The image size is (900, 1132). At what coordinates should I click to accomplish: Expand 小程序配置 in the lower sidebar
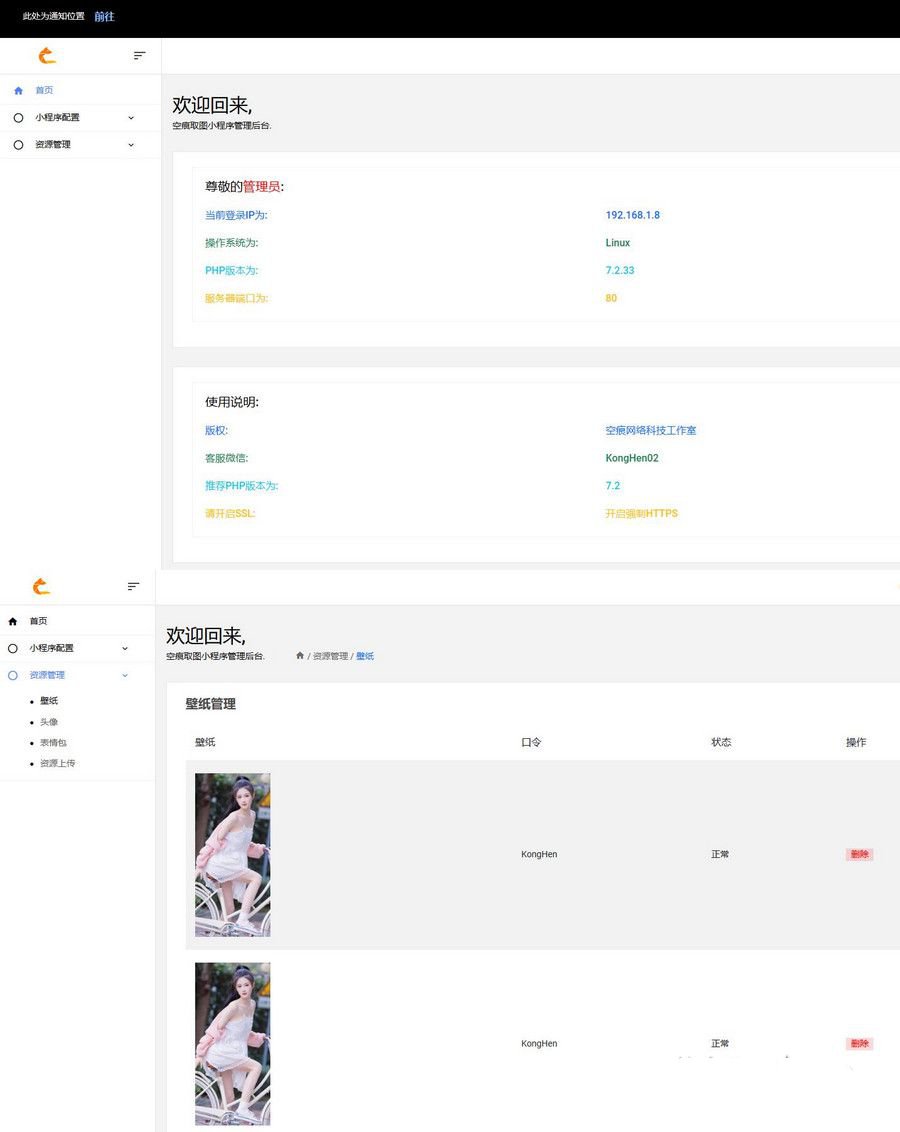click(124, 647)
